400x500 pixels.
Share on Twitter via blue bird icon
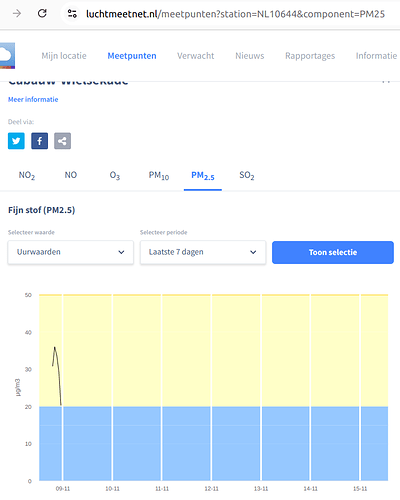[16, 141]
